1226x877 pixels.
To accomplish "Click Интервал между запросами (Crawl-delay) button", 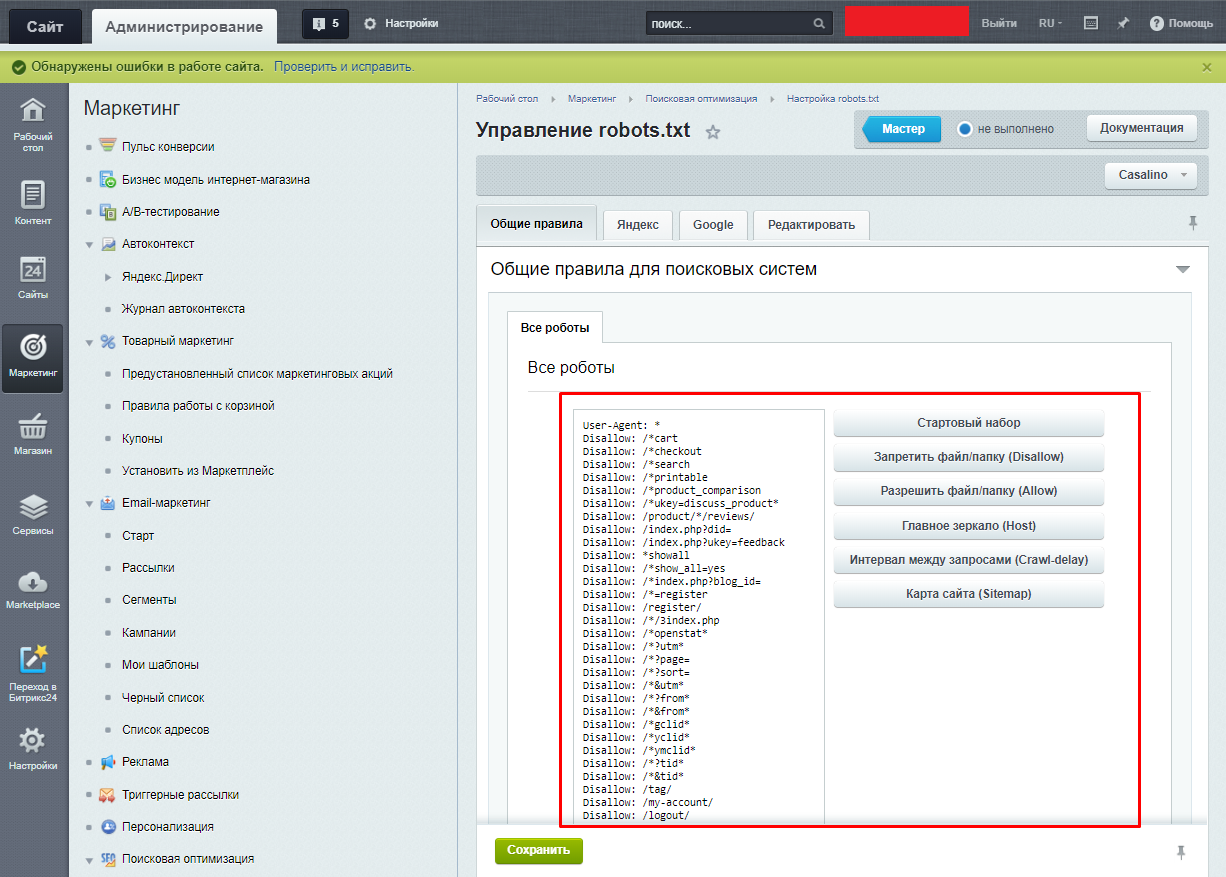I will tap(969, 560).
